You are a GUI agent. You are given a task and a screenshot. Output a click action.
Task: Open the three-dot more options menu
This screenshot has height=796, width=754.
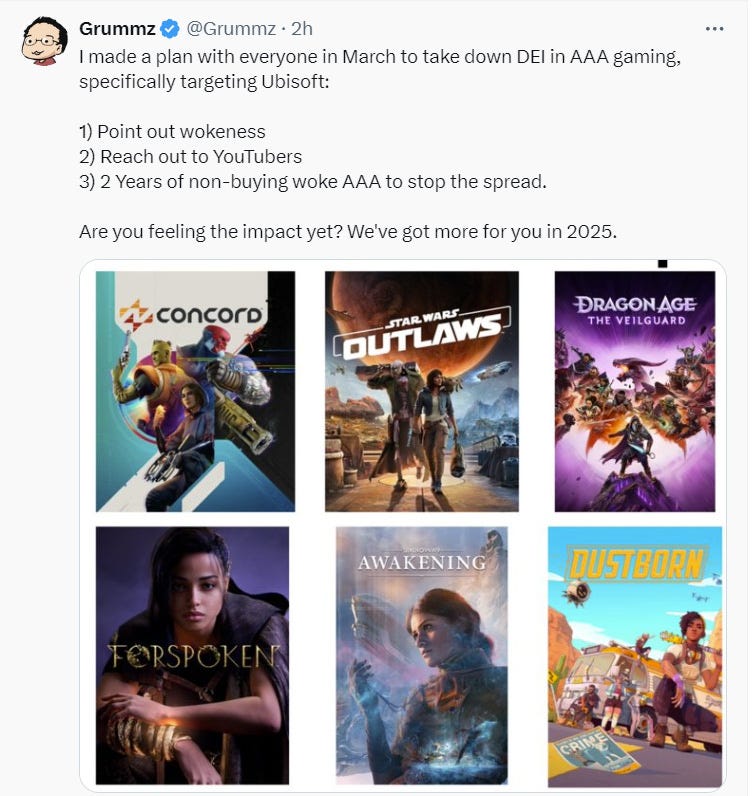tap(714, 29)
